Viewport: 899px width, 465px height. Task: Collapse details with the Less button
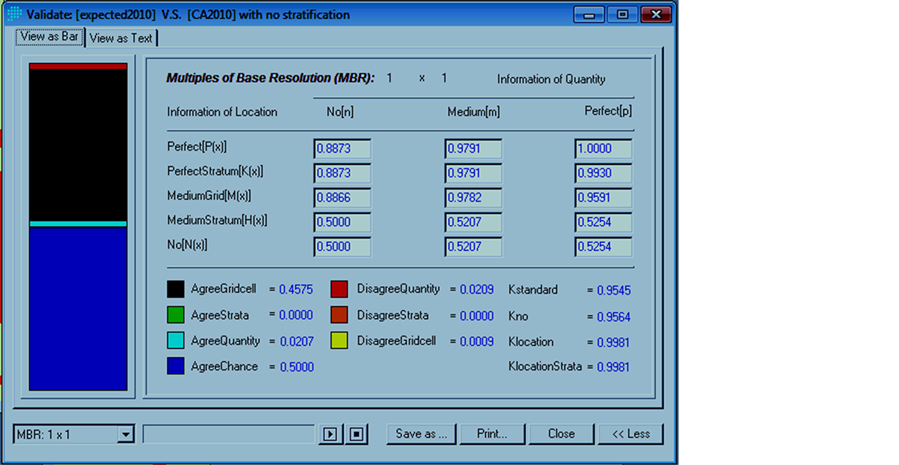pyautogui.click(x=630, y=434)
